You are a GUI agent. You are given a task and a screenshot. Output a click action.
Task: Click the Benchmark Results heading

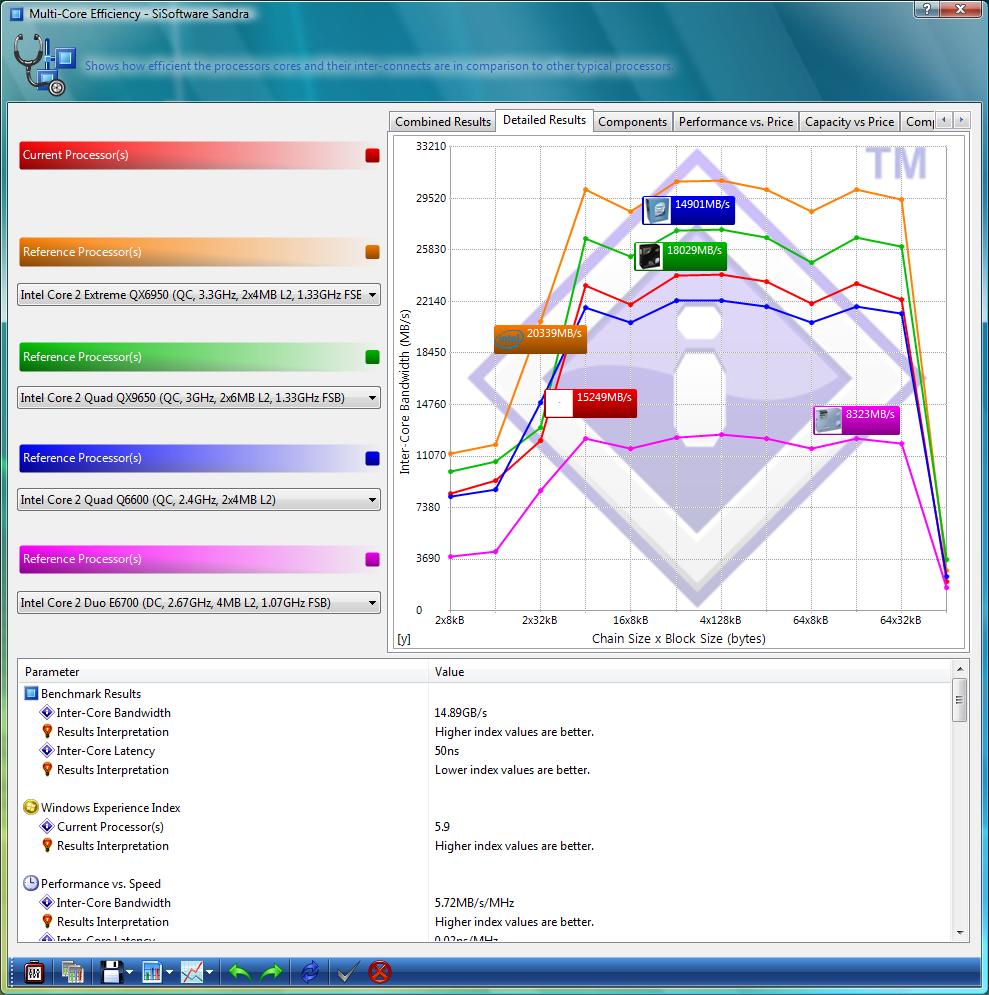click(x=91, y=694)
